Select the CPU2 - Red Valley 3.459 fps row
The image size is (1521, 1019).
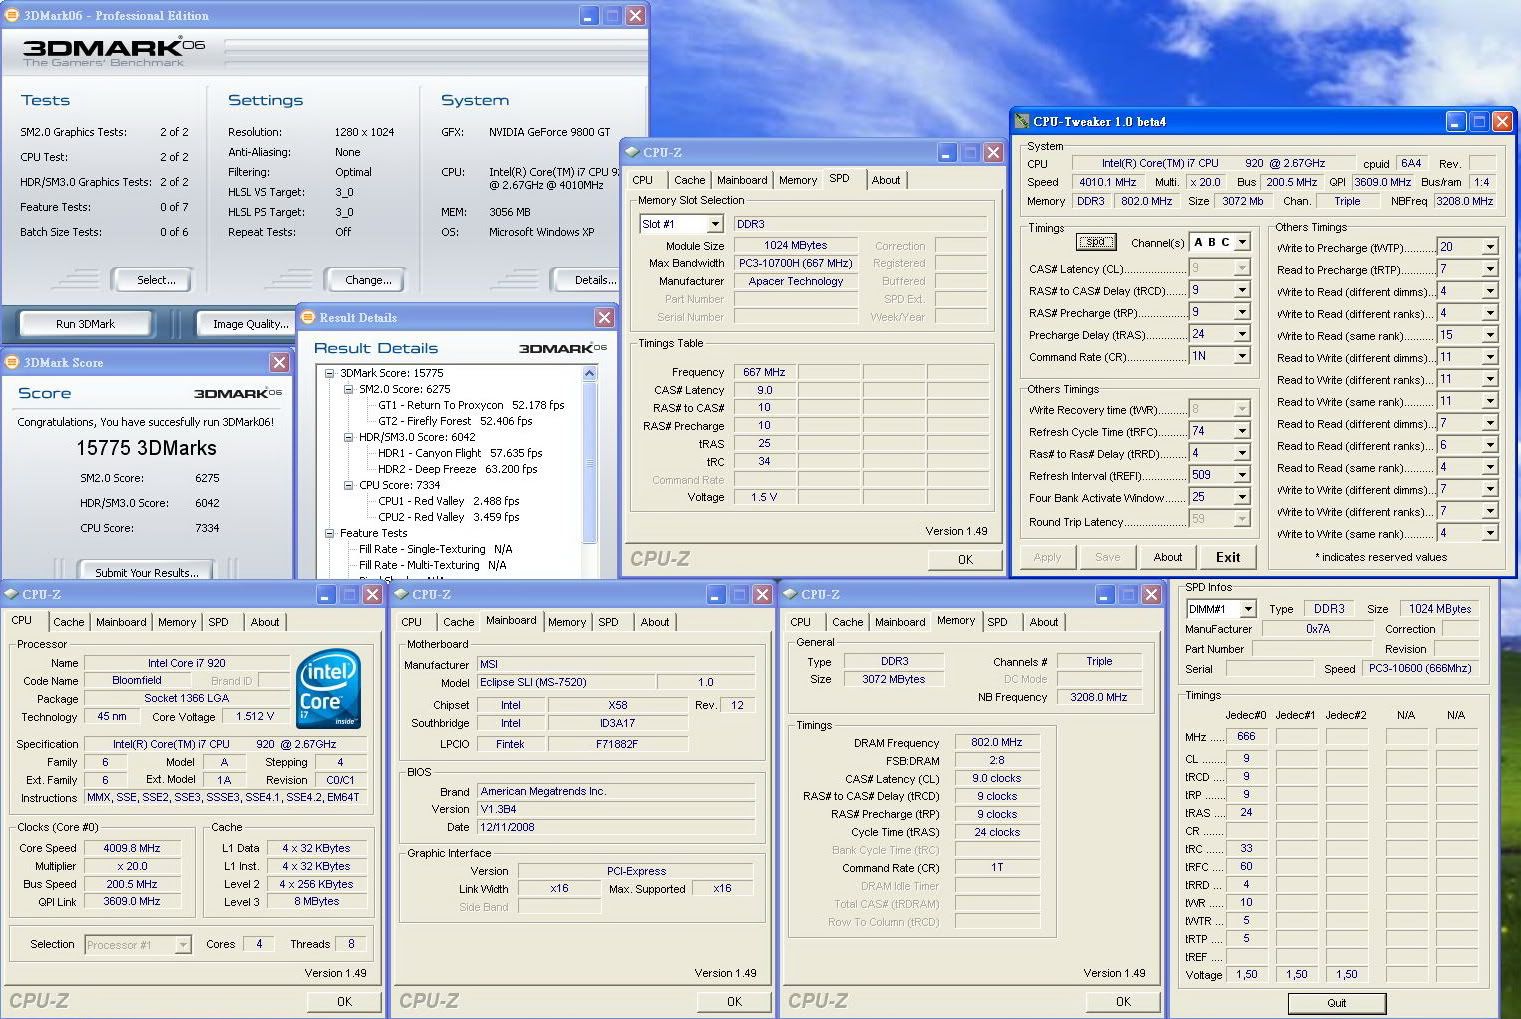[448, 517]
